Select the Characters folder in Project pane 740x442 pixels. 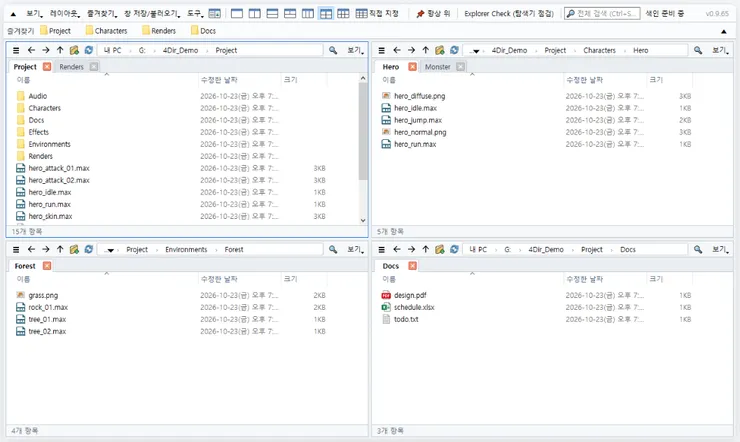point(45,108)
